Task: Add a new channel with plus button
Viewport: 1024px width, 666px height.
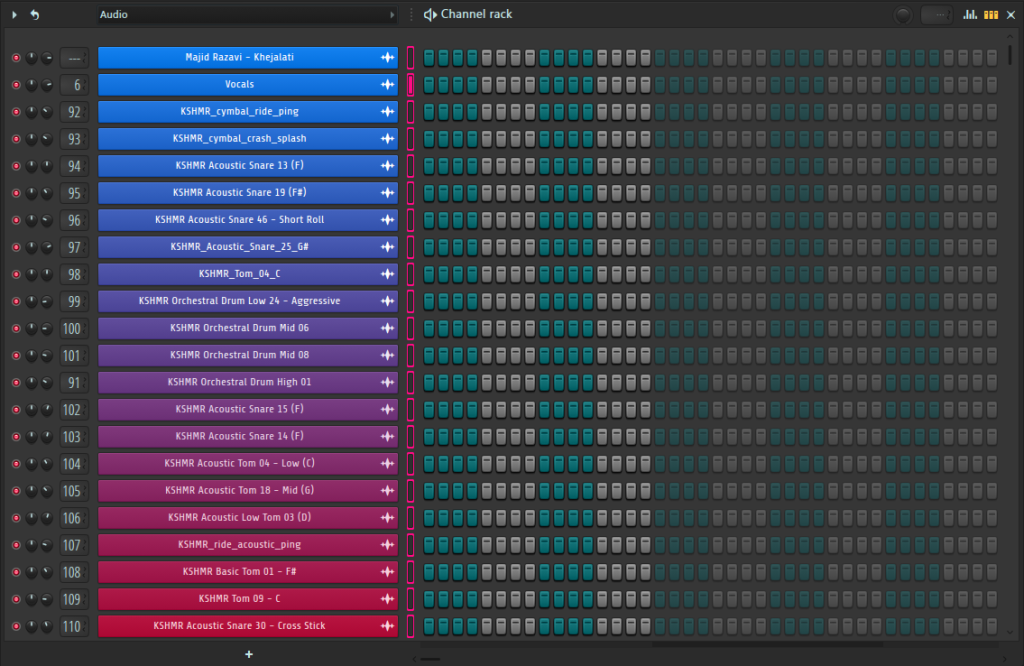Action: click(x=249, y=654)
